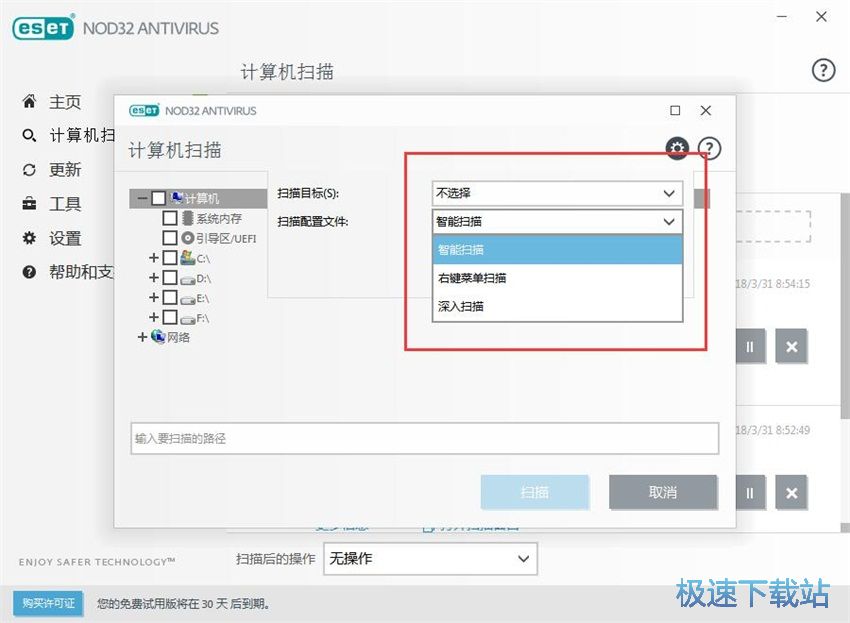
Task: Check the 系统内存 checkbox
Action: [170, 218]
